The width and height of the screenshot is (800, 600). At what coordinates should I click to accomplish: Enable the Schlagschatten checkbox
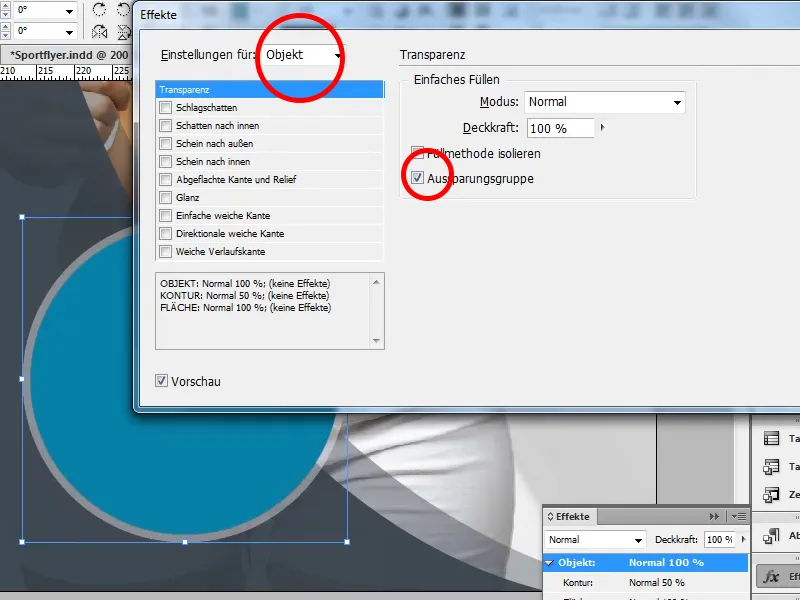tap(165, 108)
